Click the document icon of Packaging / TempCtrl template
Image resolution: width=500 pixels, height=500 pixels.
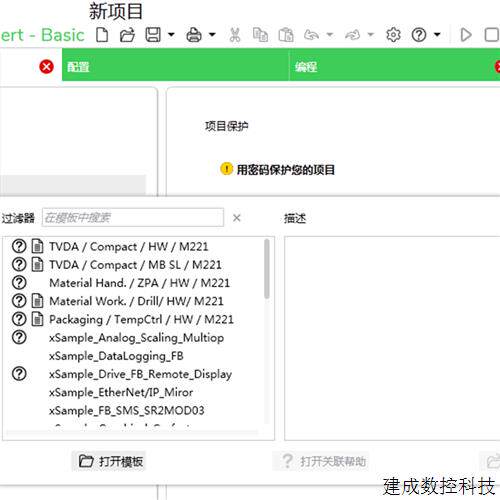point(37,319)
